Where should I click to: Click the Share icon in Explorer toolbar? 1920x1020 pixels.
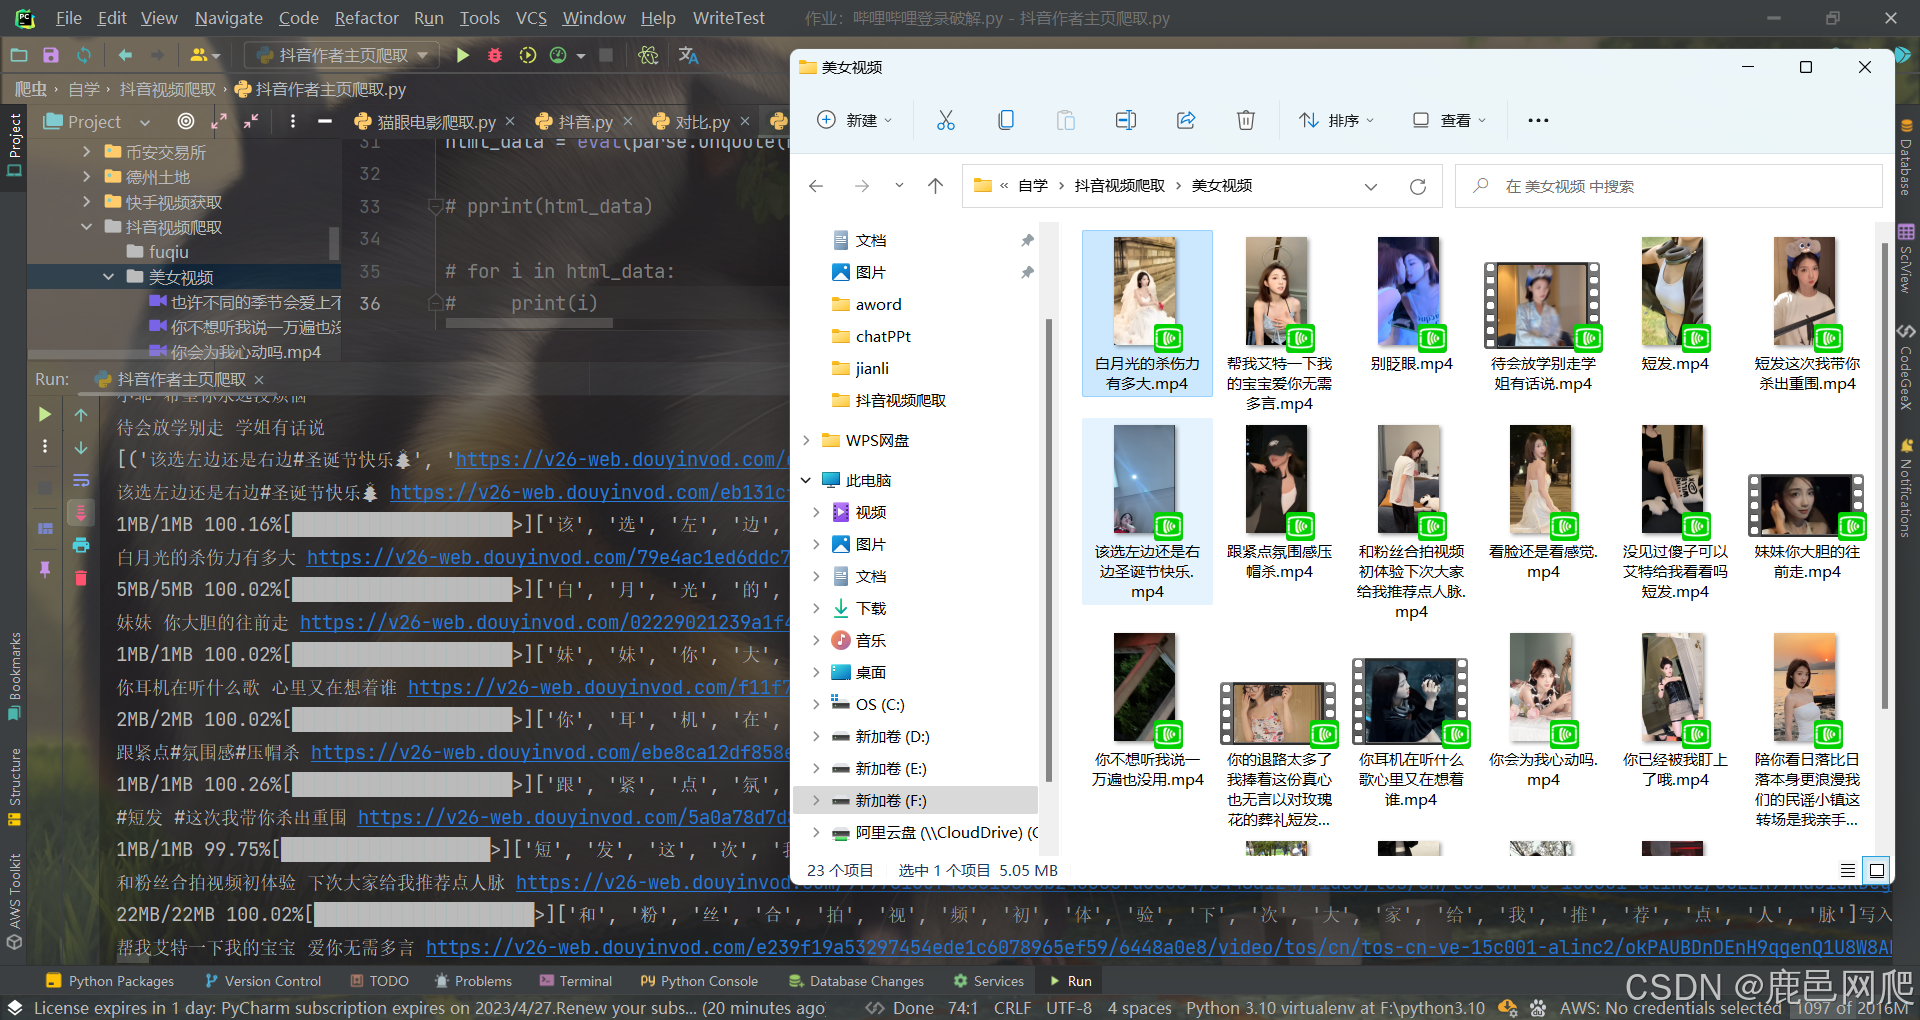point(1186,120)
